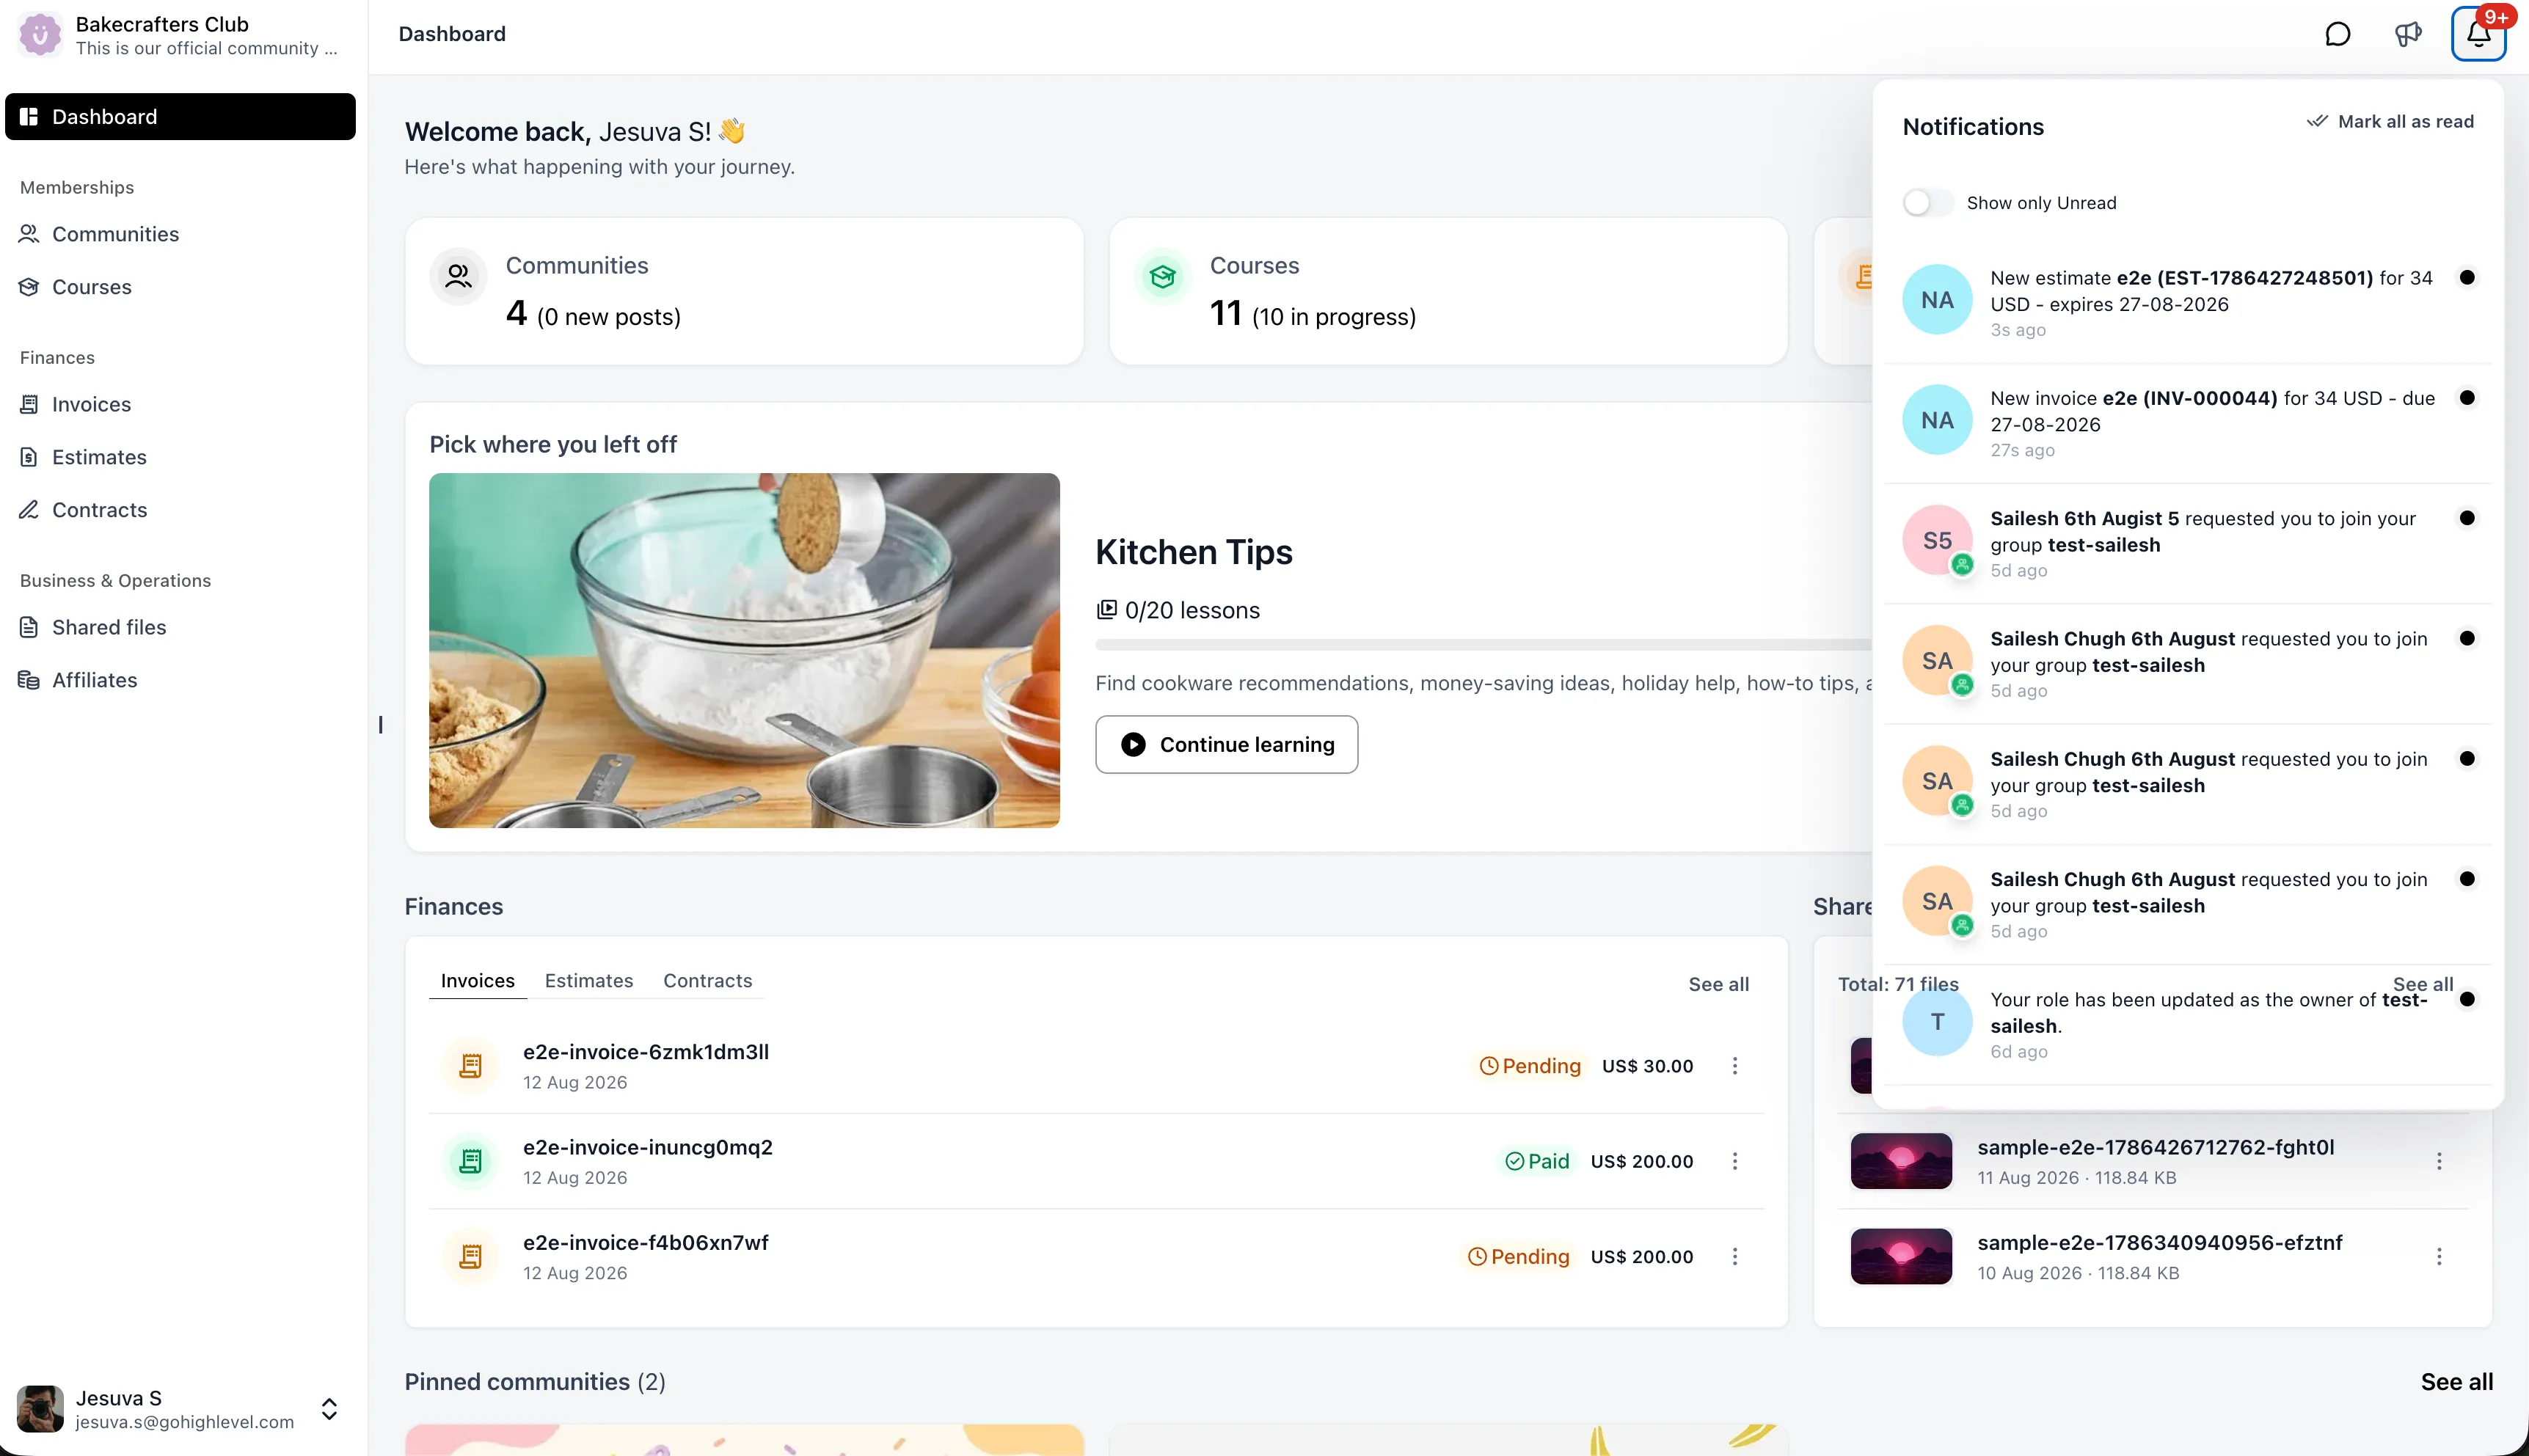The width and height of the screenshot is (2529, 1456).
Task: Open options for sample-e2e-1786426712762-fght0l file
Action: 2439,1161
